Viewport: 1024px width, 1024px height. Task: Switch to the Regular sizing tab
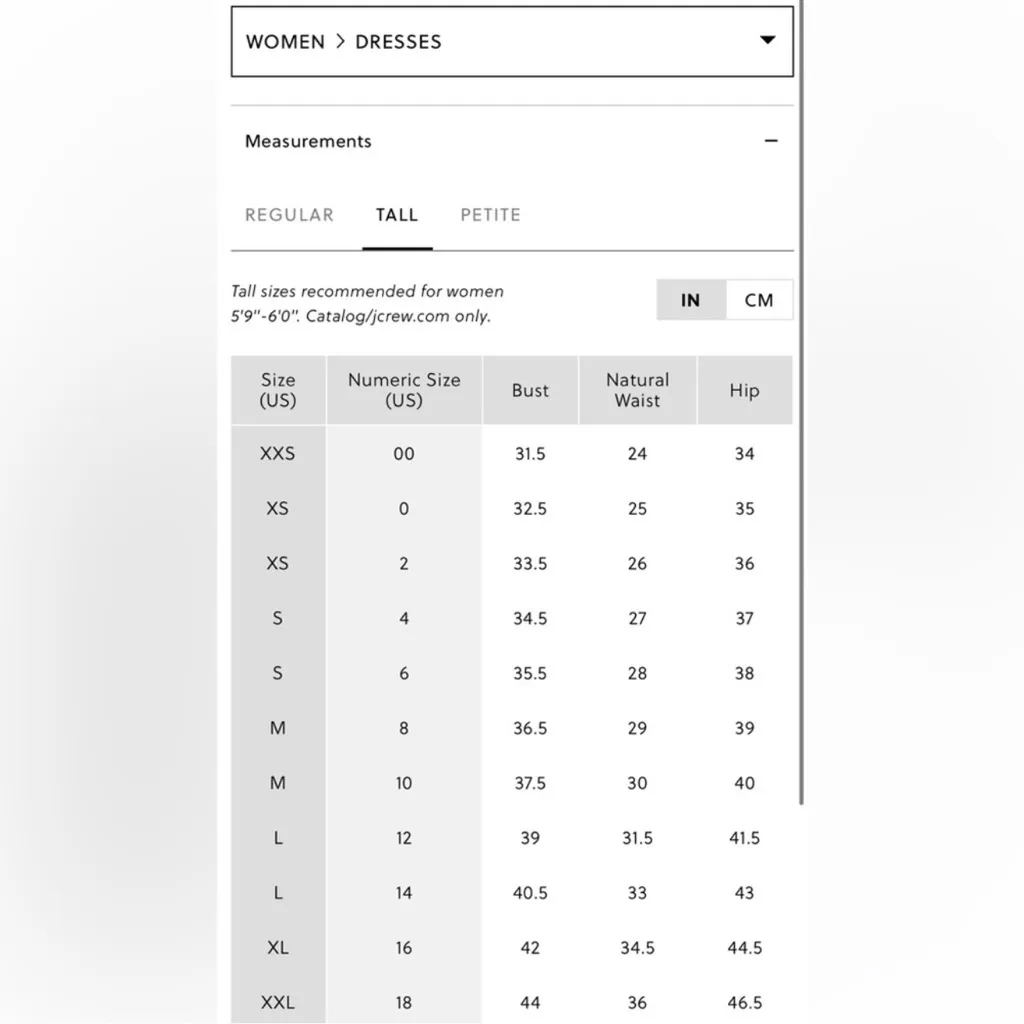[x=289, y=215]
